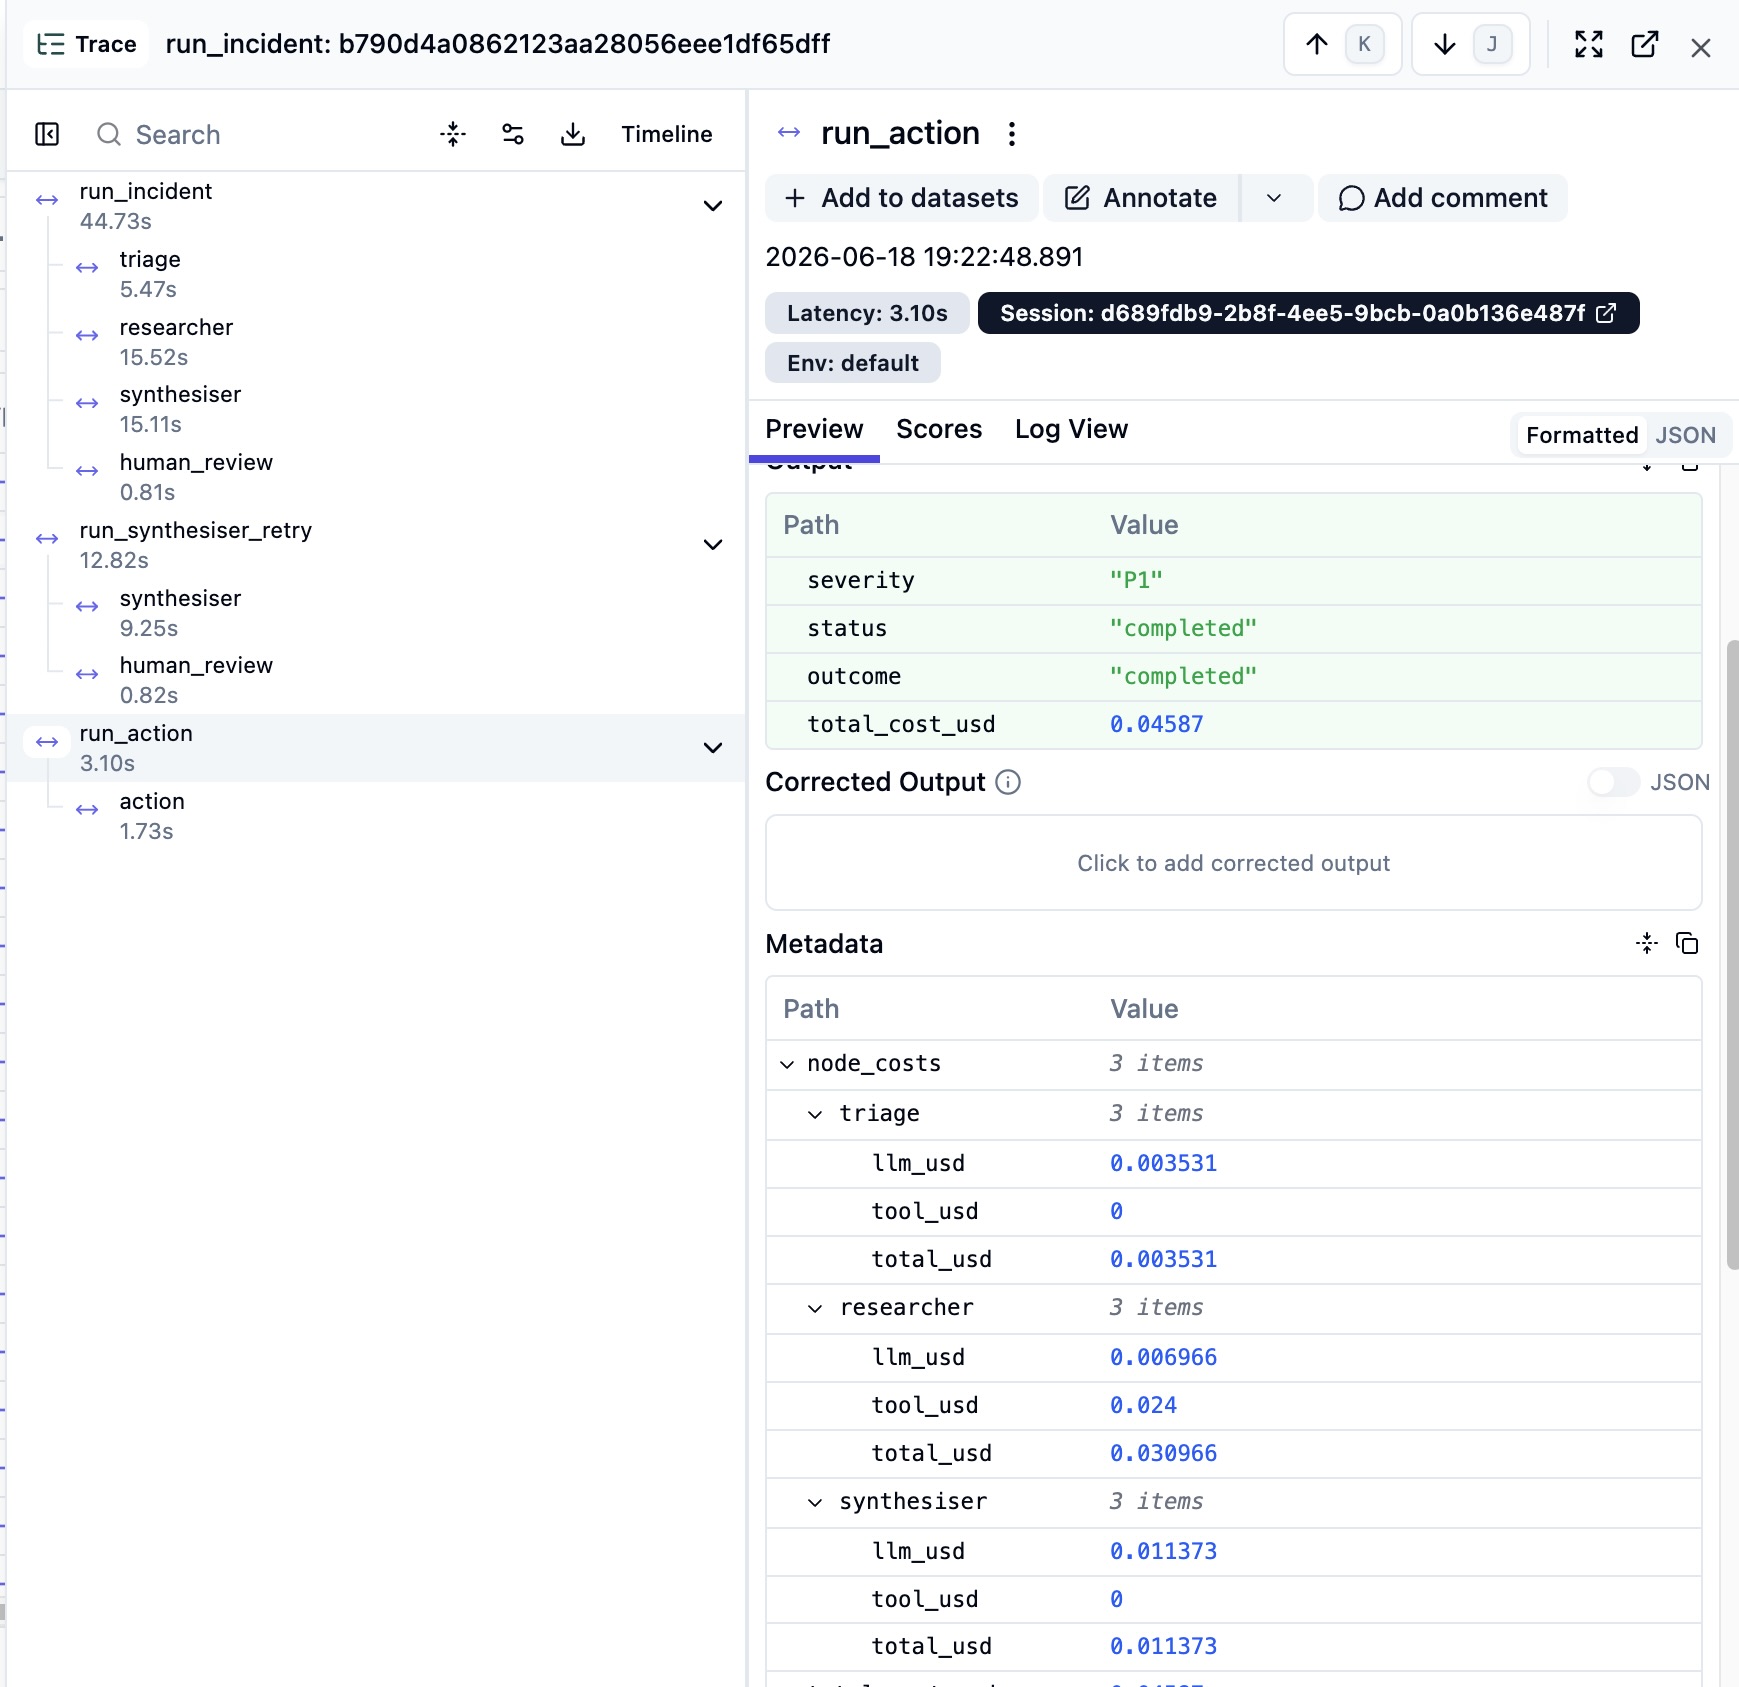1739x1687 pixels.
Task: Click Add comment button
Action: 1443,198
